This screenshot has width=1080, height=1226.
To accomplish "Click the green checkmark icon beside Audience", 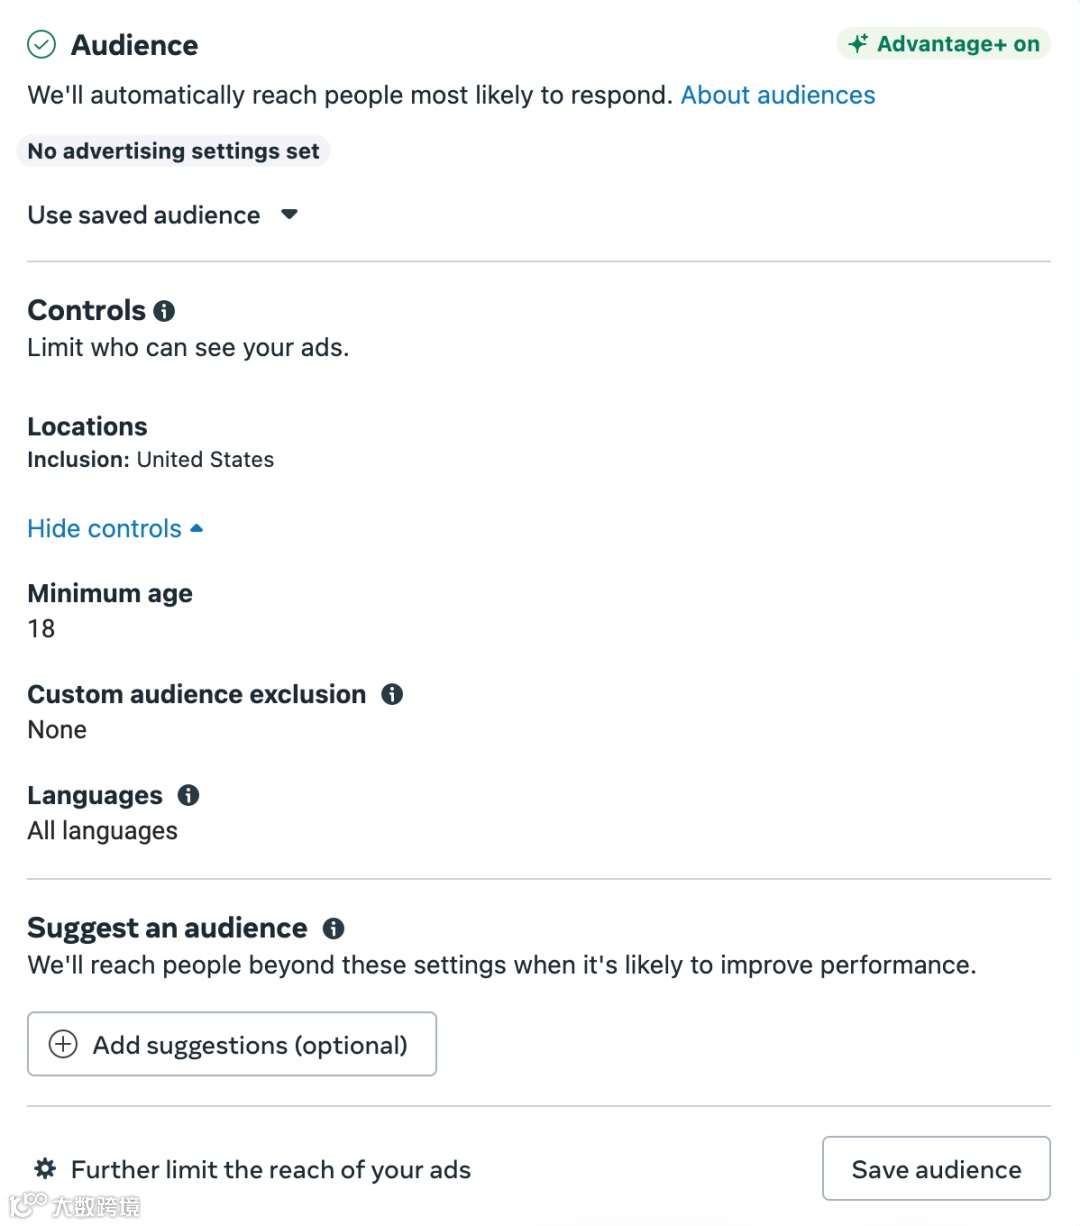I will point(41,45).
